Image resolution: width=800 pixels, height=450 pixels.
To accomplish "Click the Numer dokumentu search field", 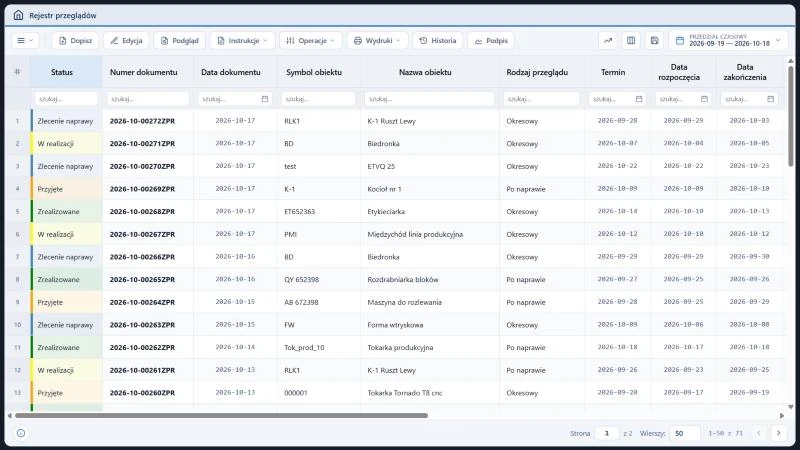I will (148, 98).
